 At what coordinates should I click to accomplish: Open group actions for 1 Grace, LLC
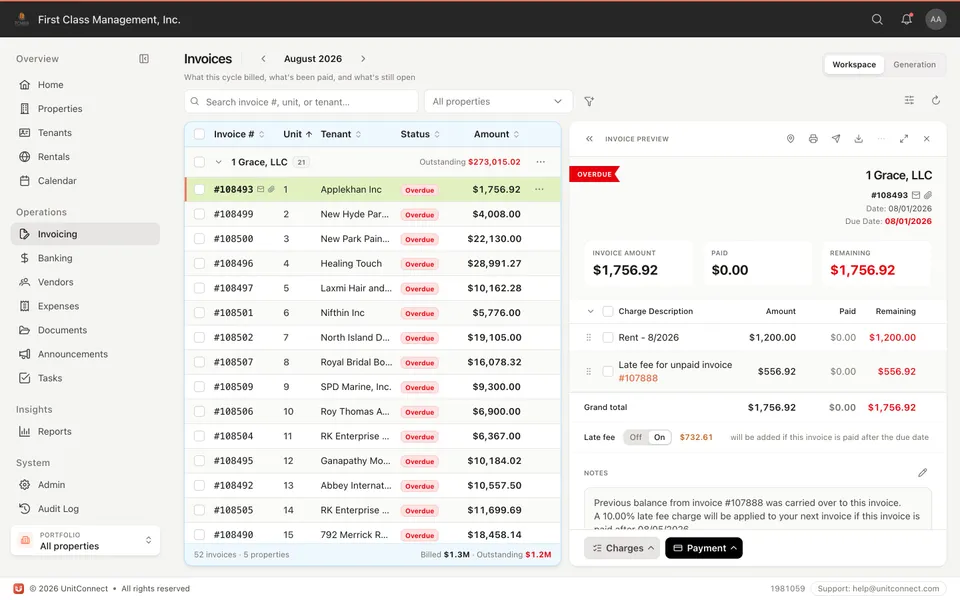[540, 162]
